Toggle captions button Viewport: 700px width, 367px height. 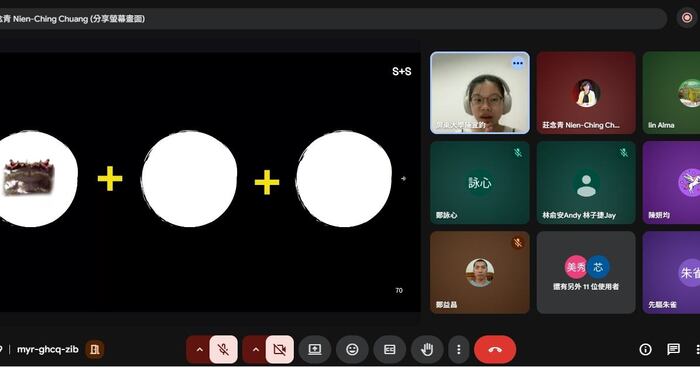click(389, 349)
